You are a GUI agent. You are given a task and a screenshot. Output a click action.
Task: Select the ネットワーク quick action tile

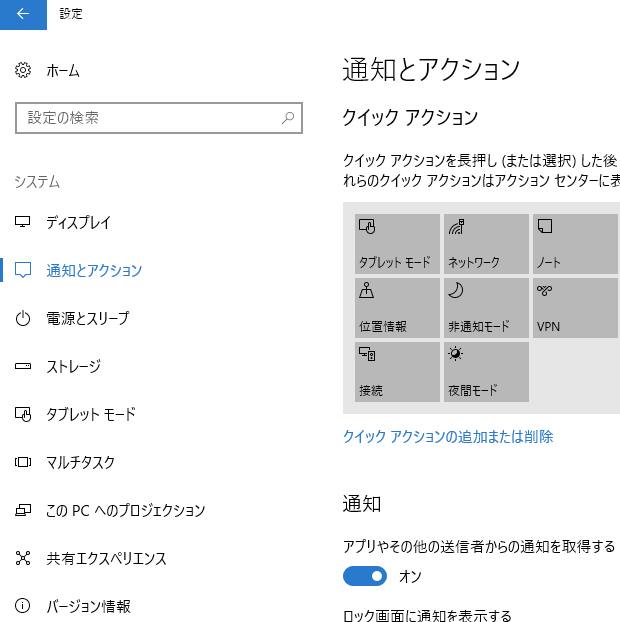coord(486,243)
